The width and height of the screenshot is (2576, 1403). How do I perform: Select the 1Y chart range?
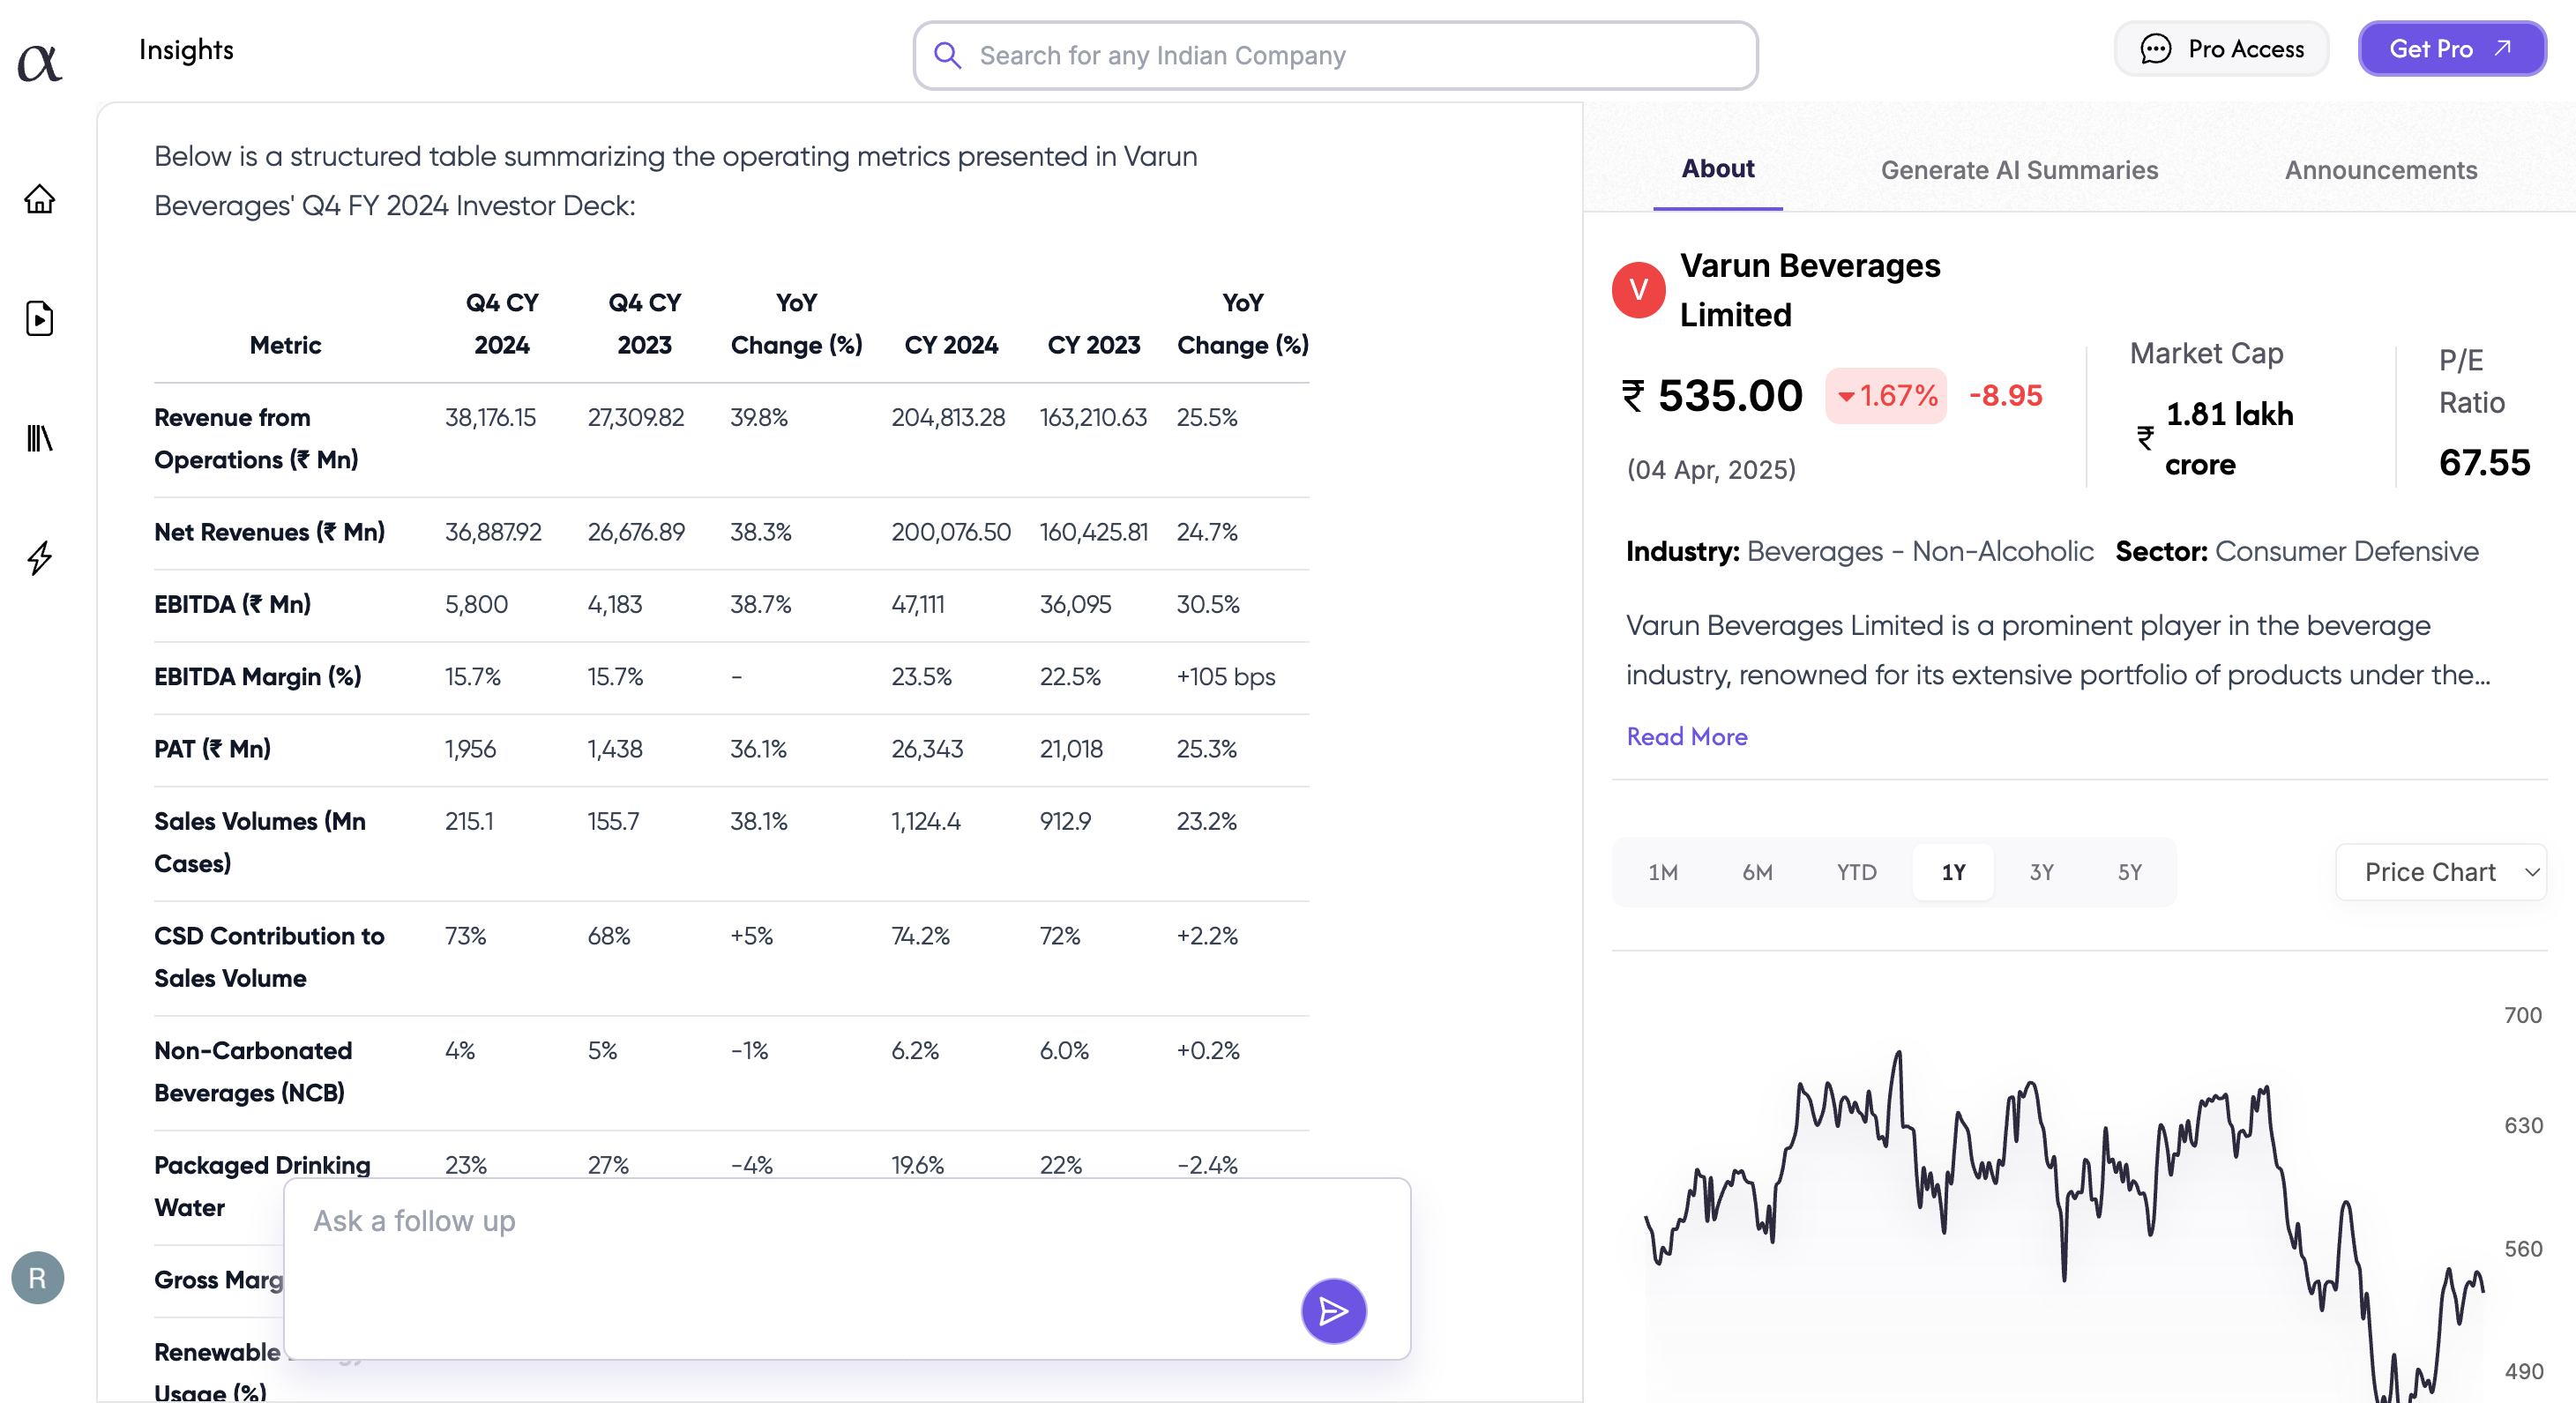[1953, 871]
